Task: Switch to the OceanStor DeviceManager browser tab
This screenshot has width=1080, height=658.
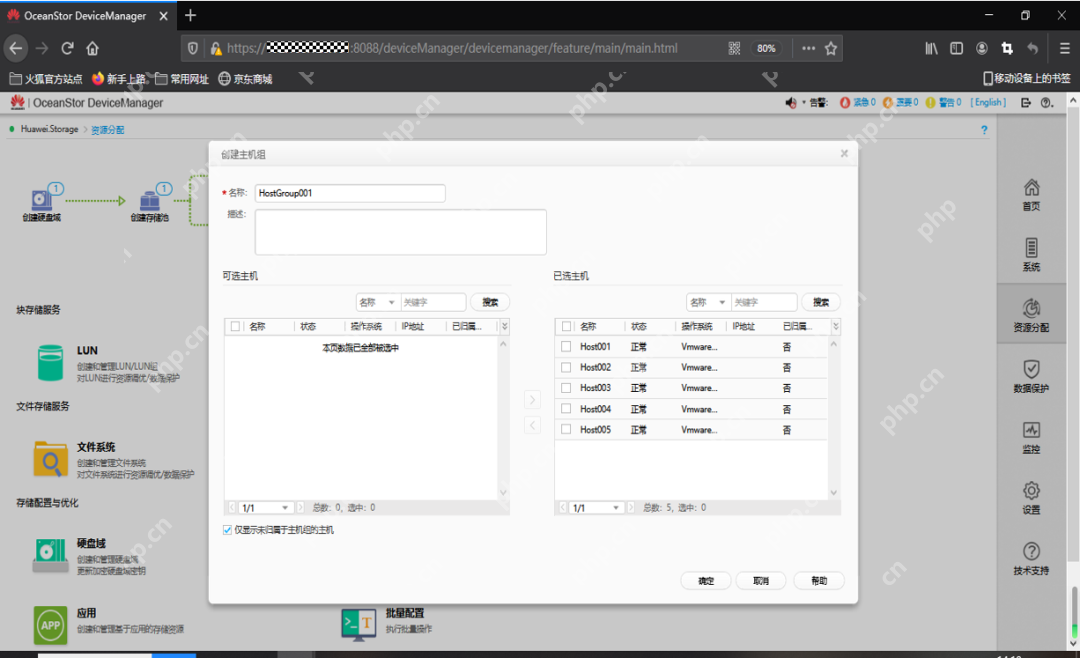Action: pos(85,15)
